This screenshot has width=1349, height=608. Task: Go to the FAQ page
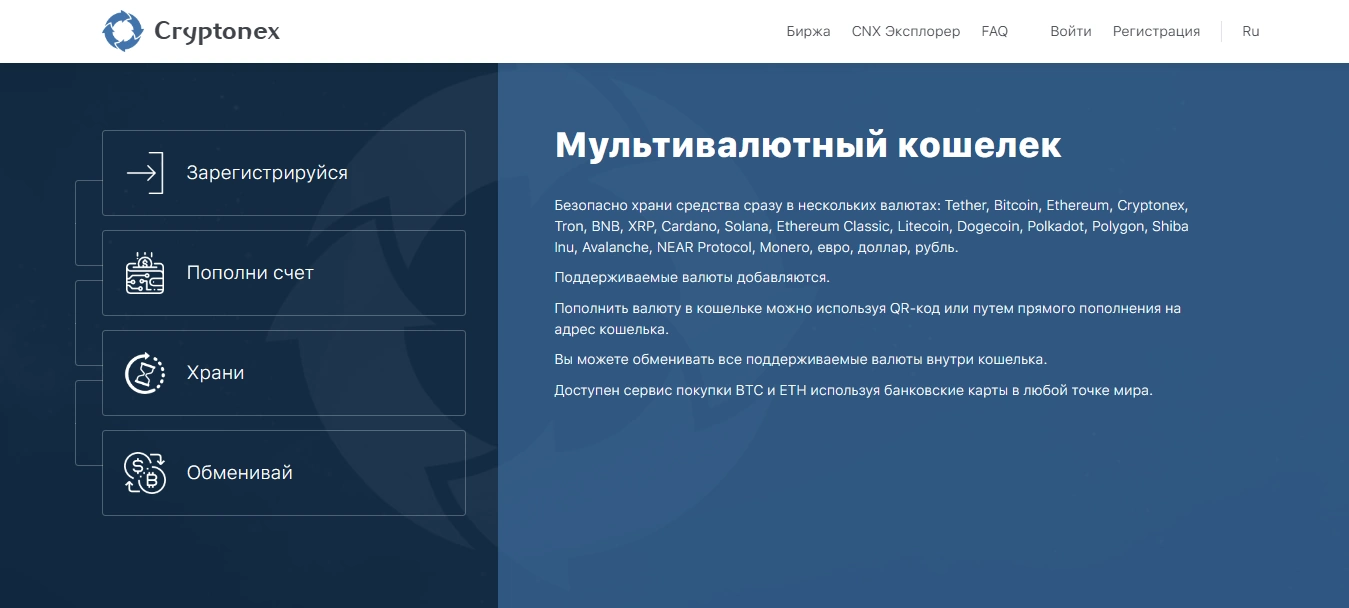[x=995, y=31]
